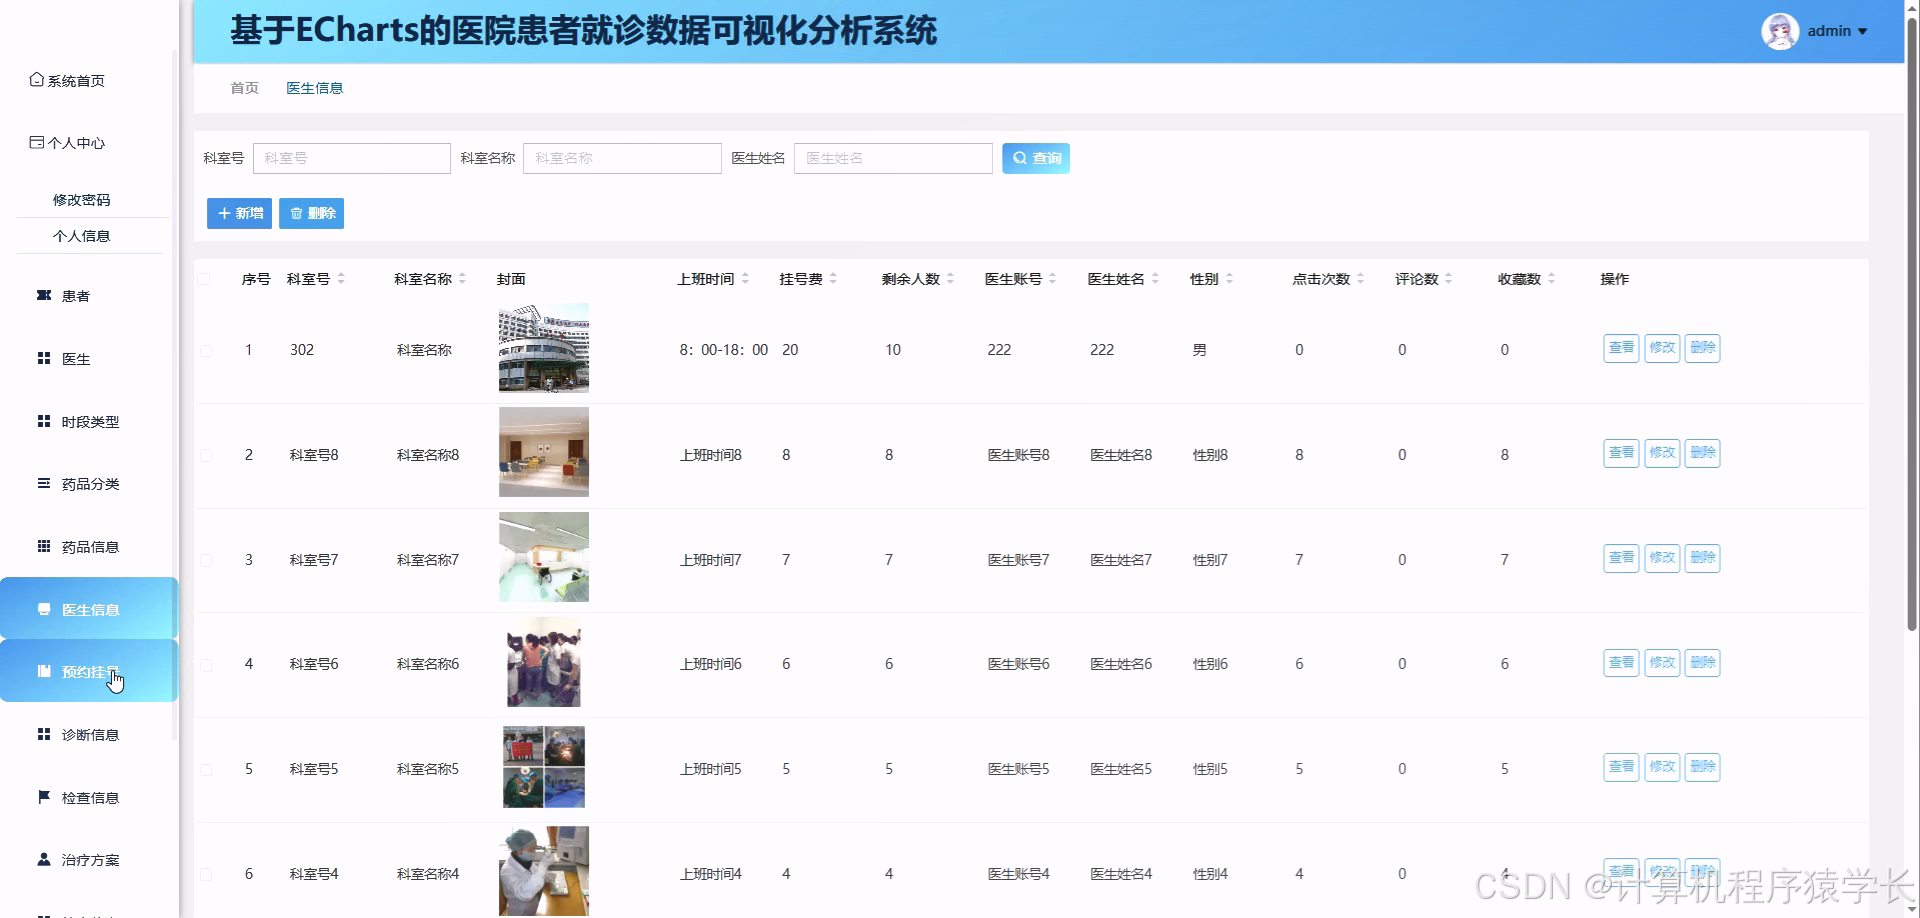Click 查看 on the first table row

pyautogui.click(x=1620, y=348)
